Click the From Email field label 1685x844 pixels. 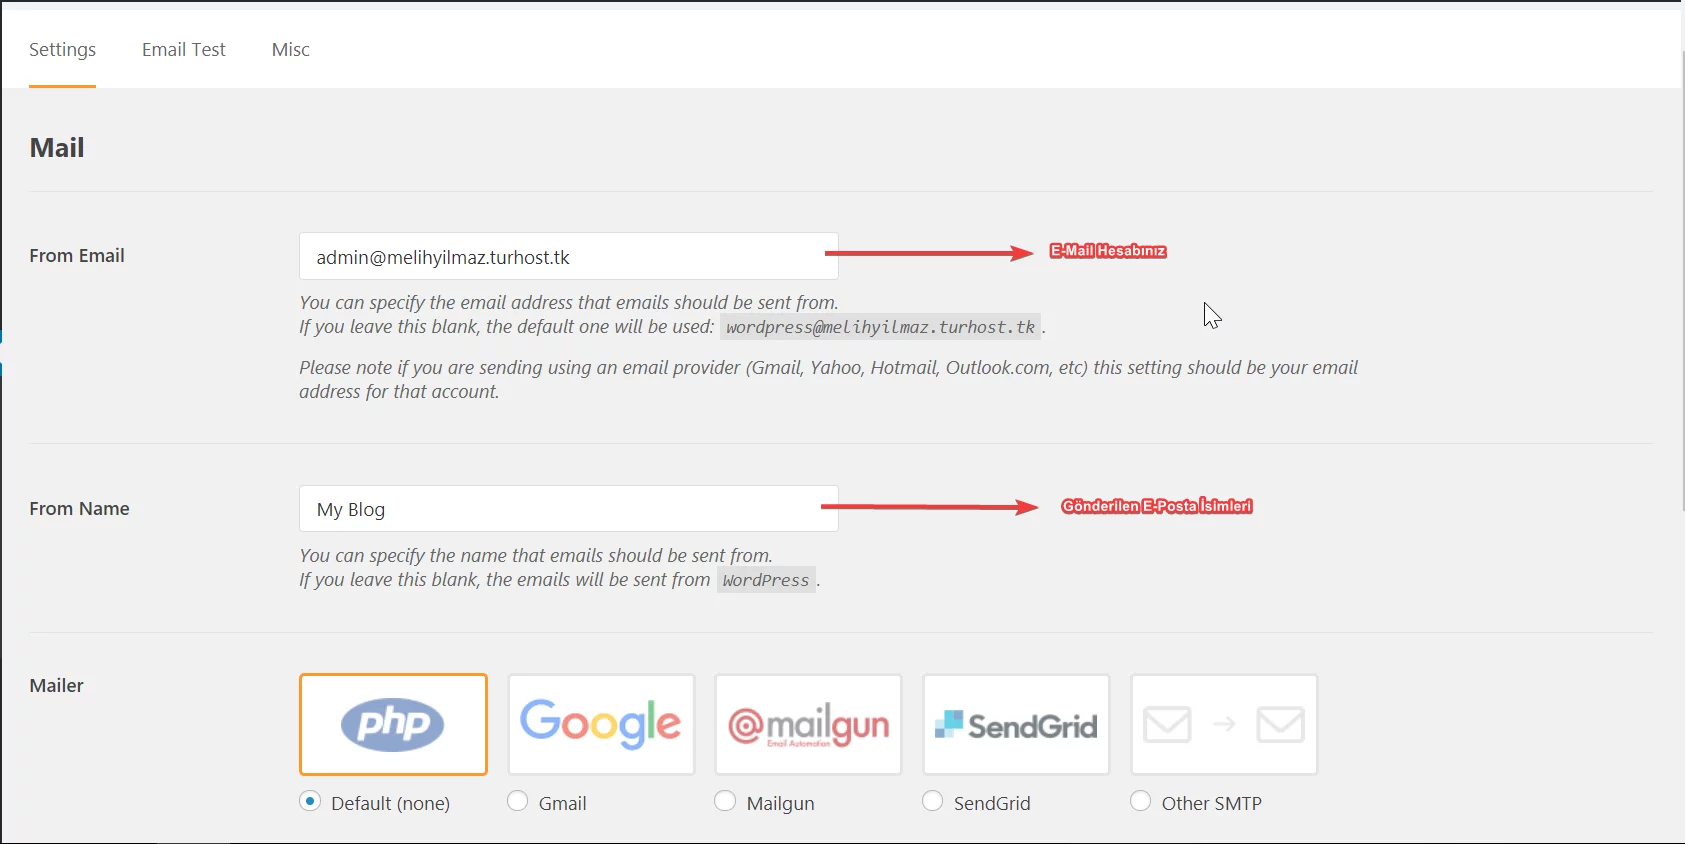point(77,256)
